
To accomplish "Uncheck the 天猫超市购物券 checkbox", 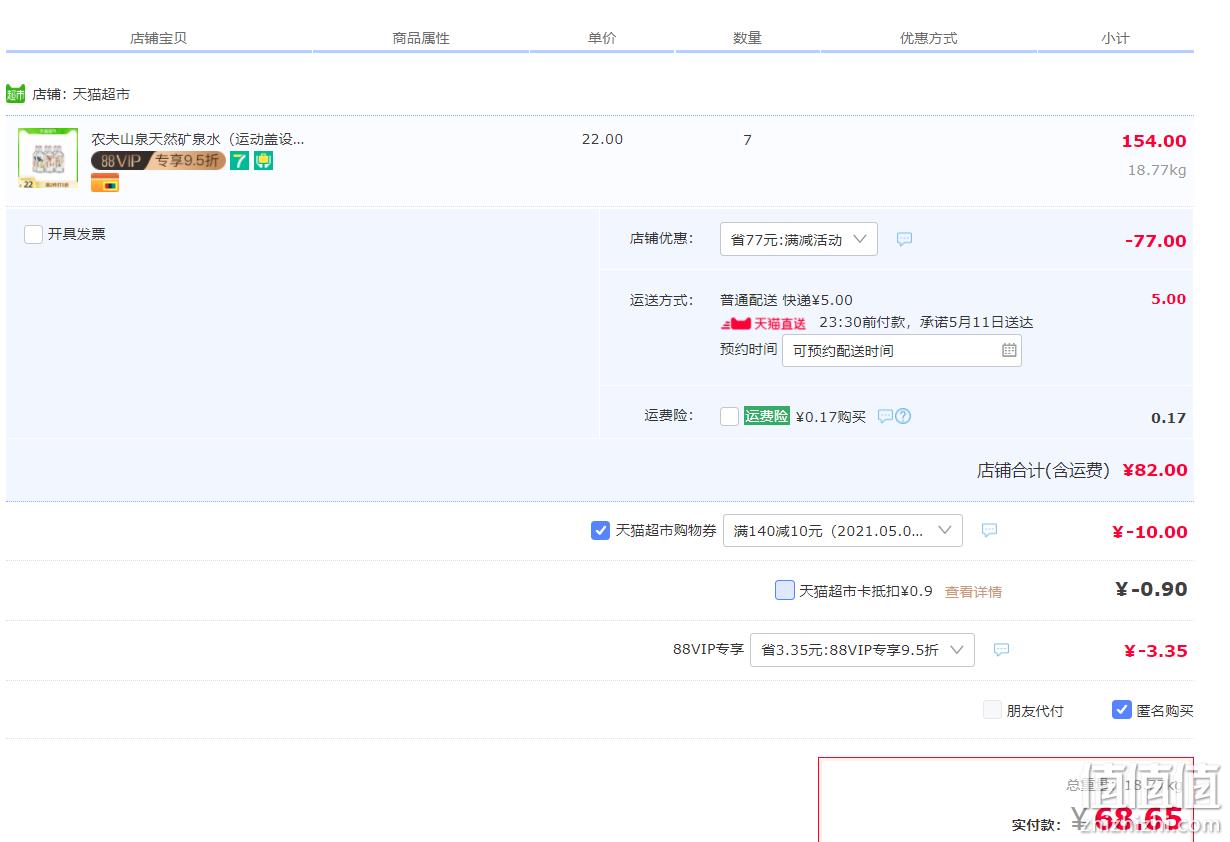I will tap(600, 530).
